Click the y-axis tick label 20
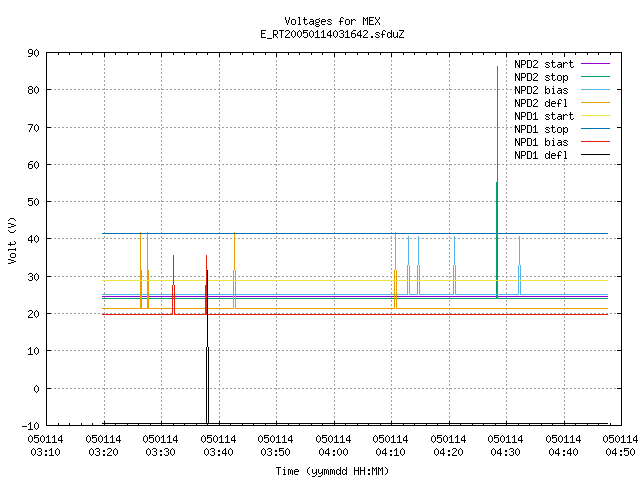 (x=34, y=314)
